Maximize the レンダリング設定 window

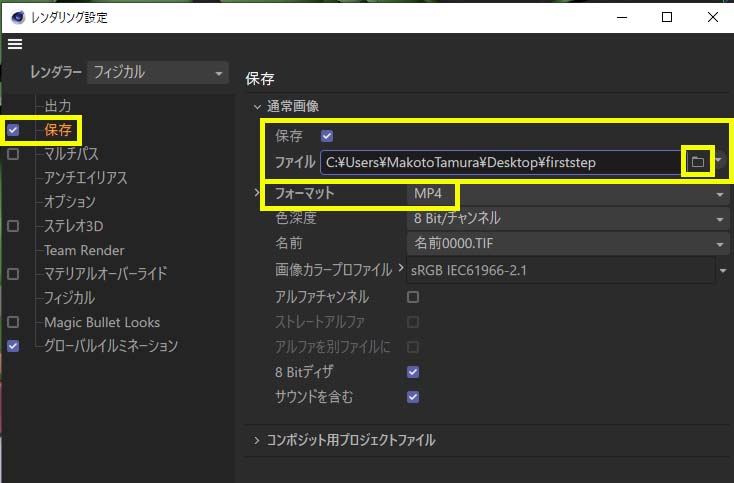click(x=667, y=17)
